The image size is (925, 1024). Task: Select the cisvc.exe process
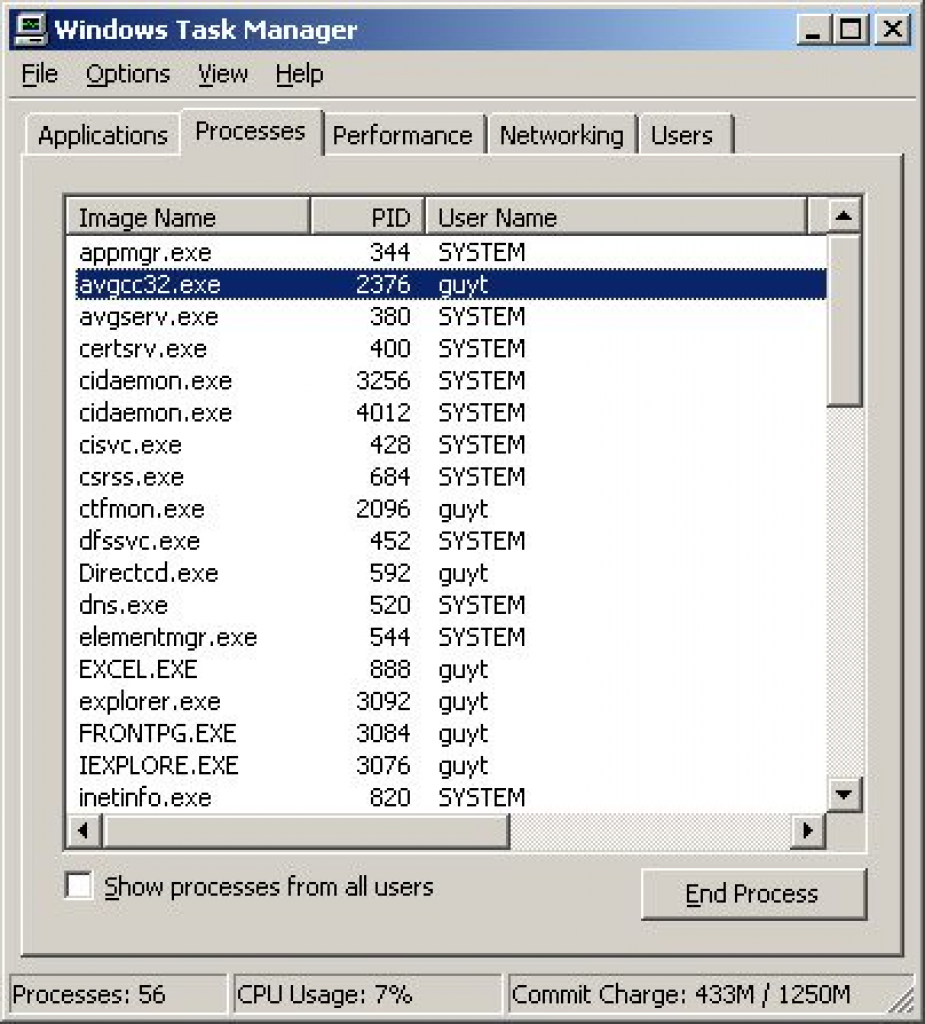pos(447,445)
